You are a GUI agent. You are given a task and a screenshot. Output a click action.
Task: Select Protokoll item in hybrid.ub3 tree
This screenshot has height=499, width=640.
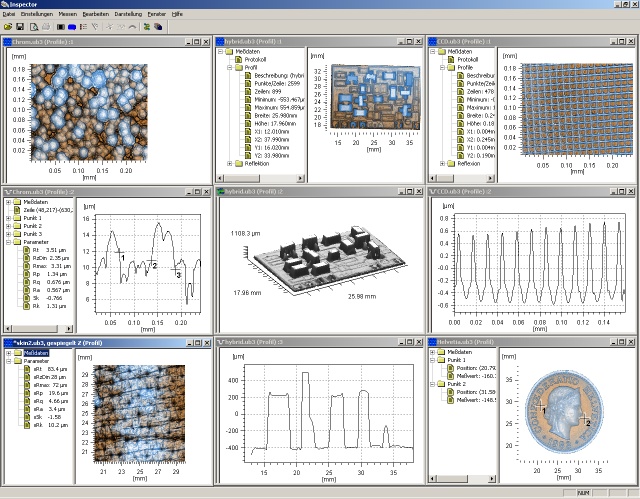[254, 60]
